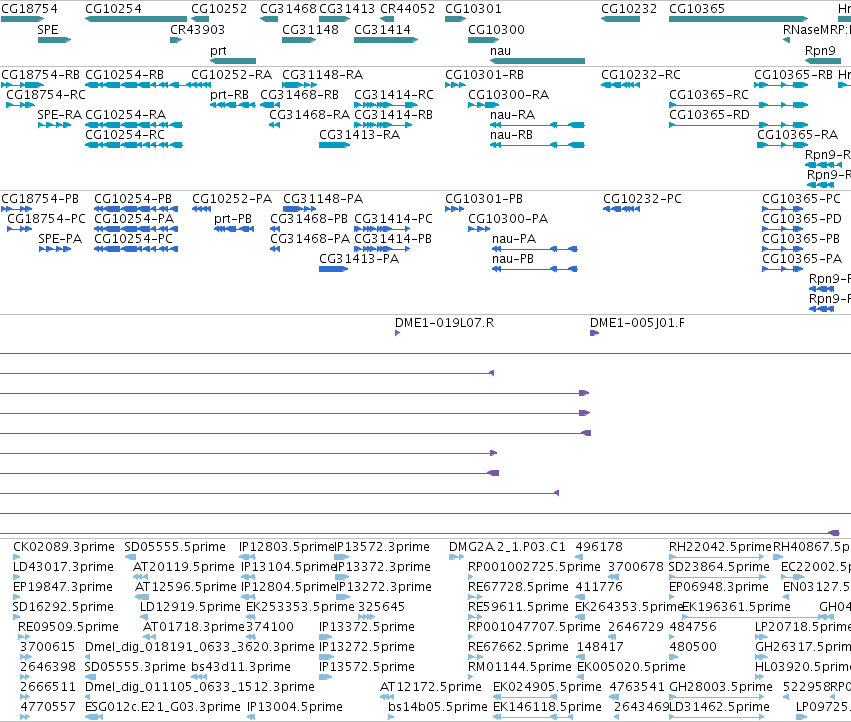Click the CG18754-PB protein label

coord(40,199)
